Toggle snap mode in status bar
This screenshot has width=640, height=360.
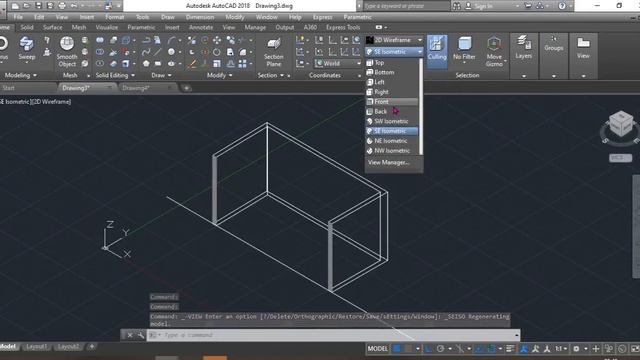pyautogui.click(x=408, y=349)
